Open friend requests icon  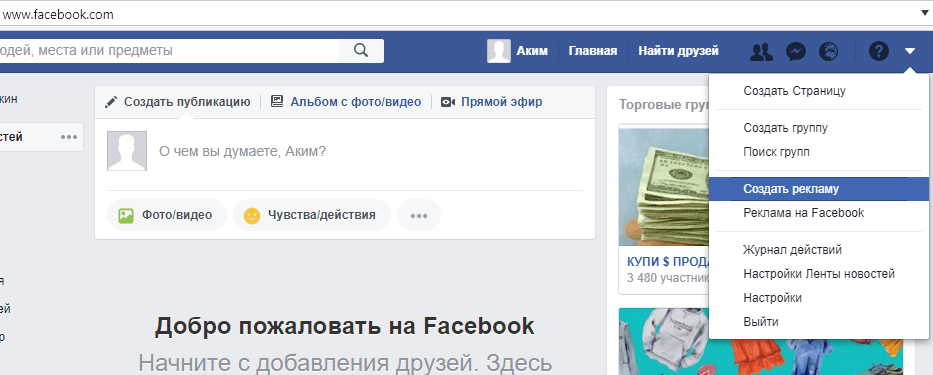[761, 52]
